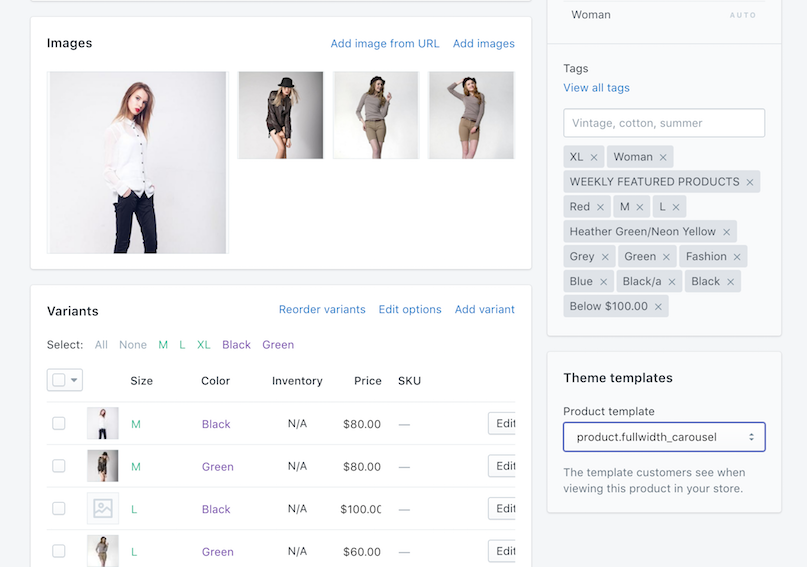
Task: Select Black variants filter
Action: 236,345
